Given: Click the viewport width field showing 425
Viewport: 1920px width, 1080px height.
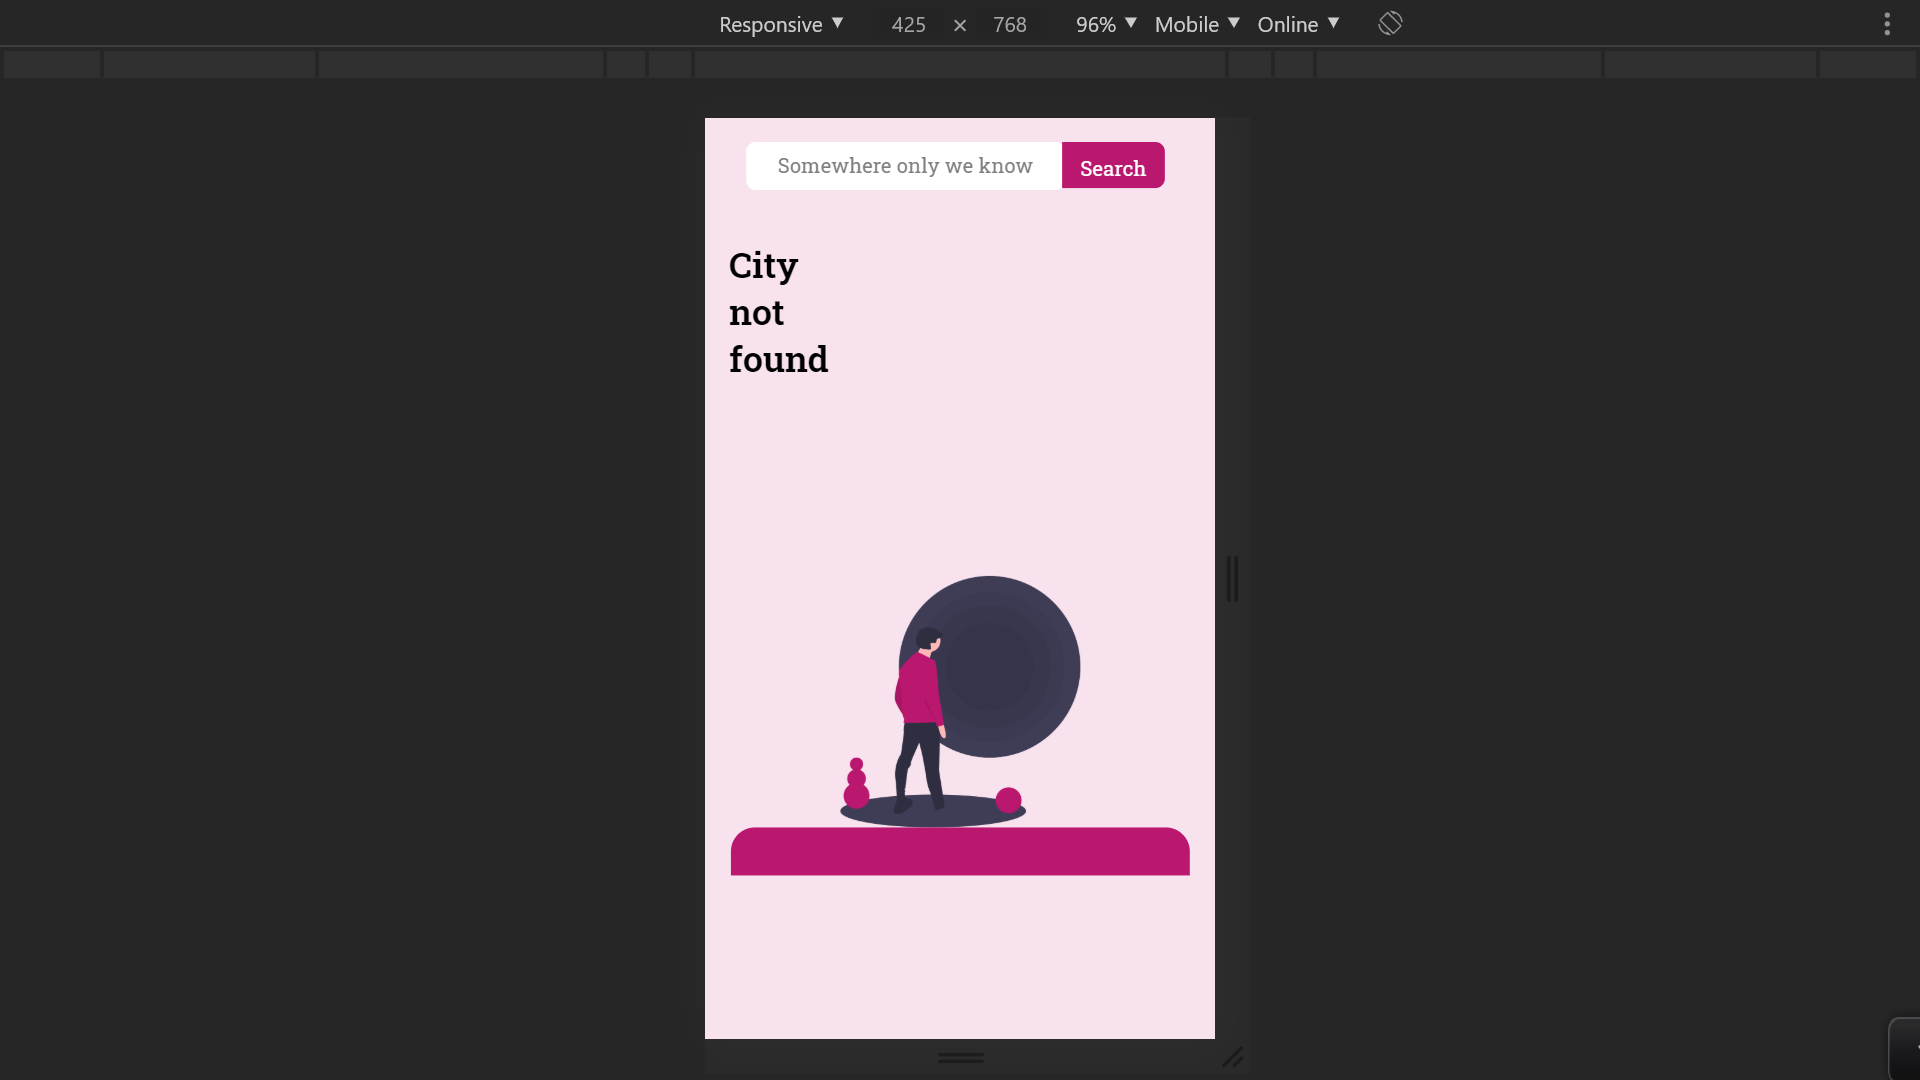Looking at the screenshot, I should [908, 24].
